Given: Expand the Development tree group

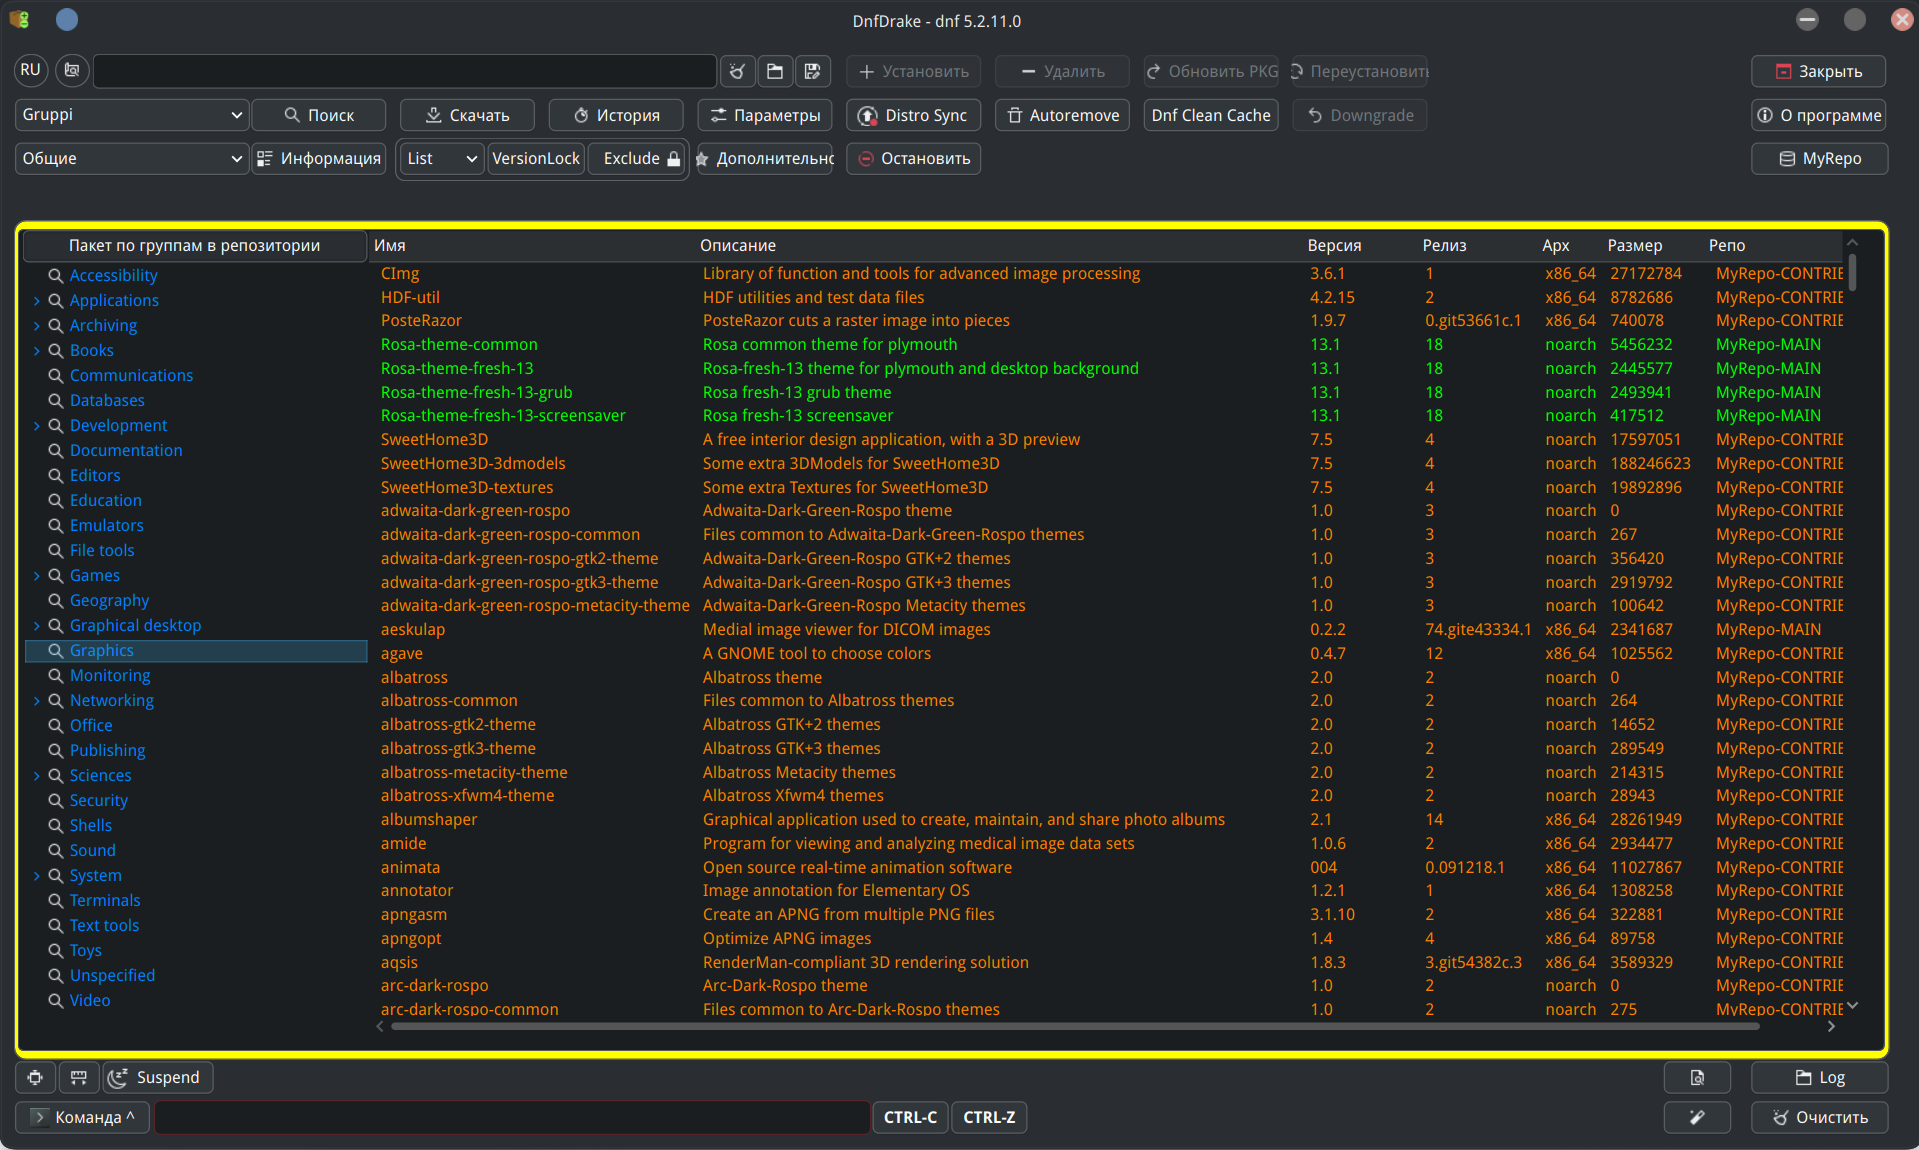Looking at the screenshot, I should pos(37,426).
